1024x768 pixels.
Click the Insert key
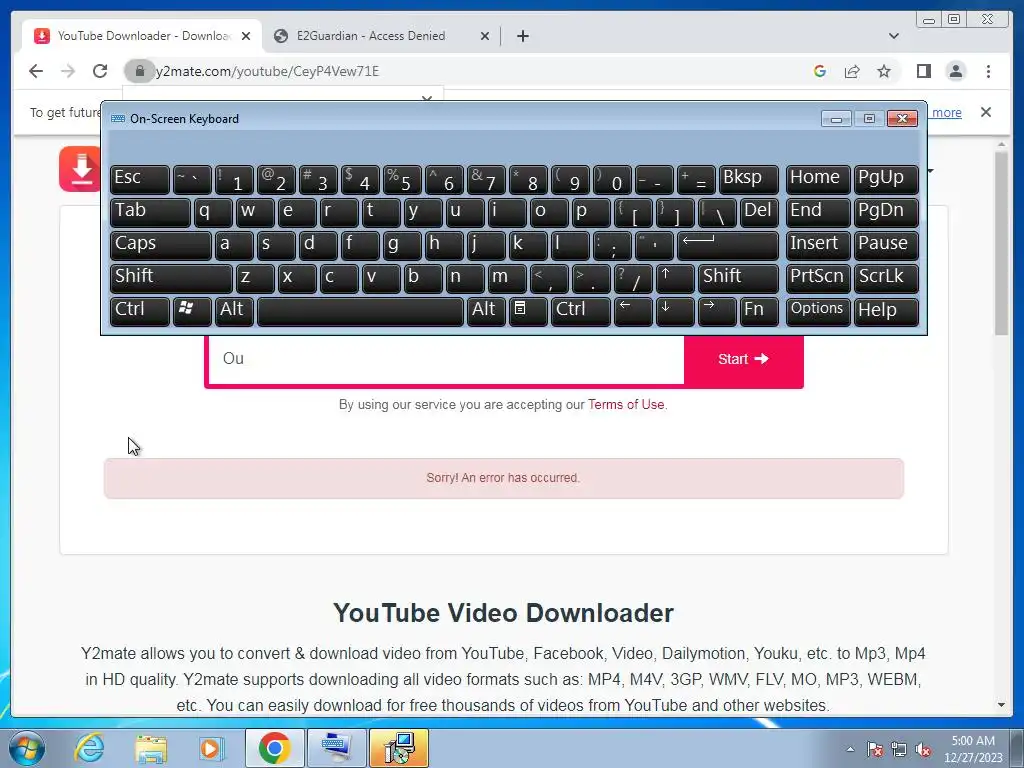coord(817,245)
